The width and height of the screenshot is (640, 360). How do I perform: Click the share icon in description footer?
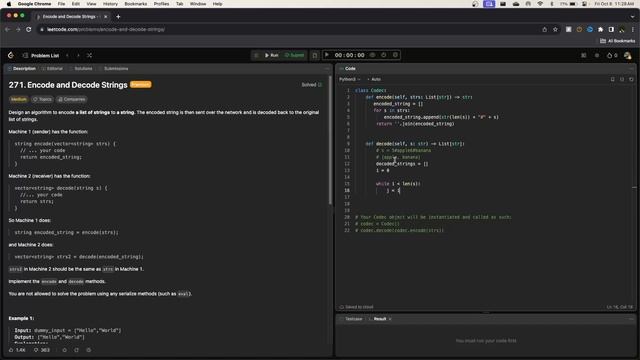(76, 350)
